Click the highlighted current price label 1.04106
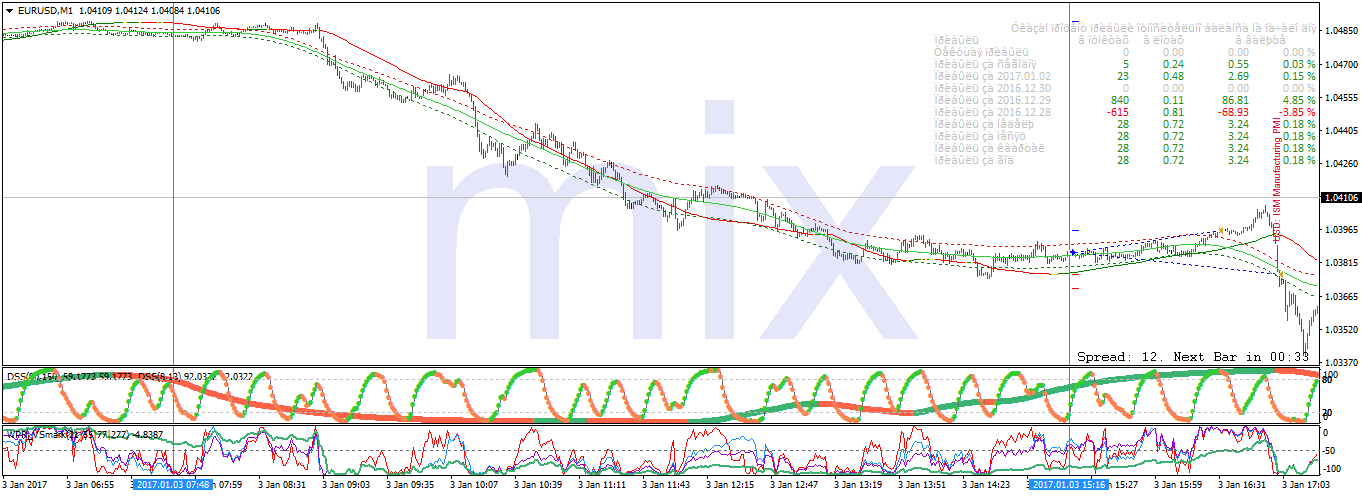The image size is (1362, 496). tap(1340, 198)
